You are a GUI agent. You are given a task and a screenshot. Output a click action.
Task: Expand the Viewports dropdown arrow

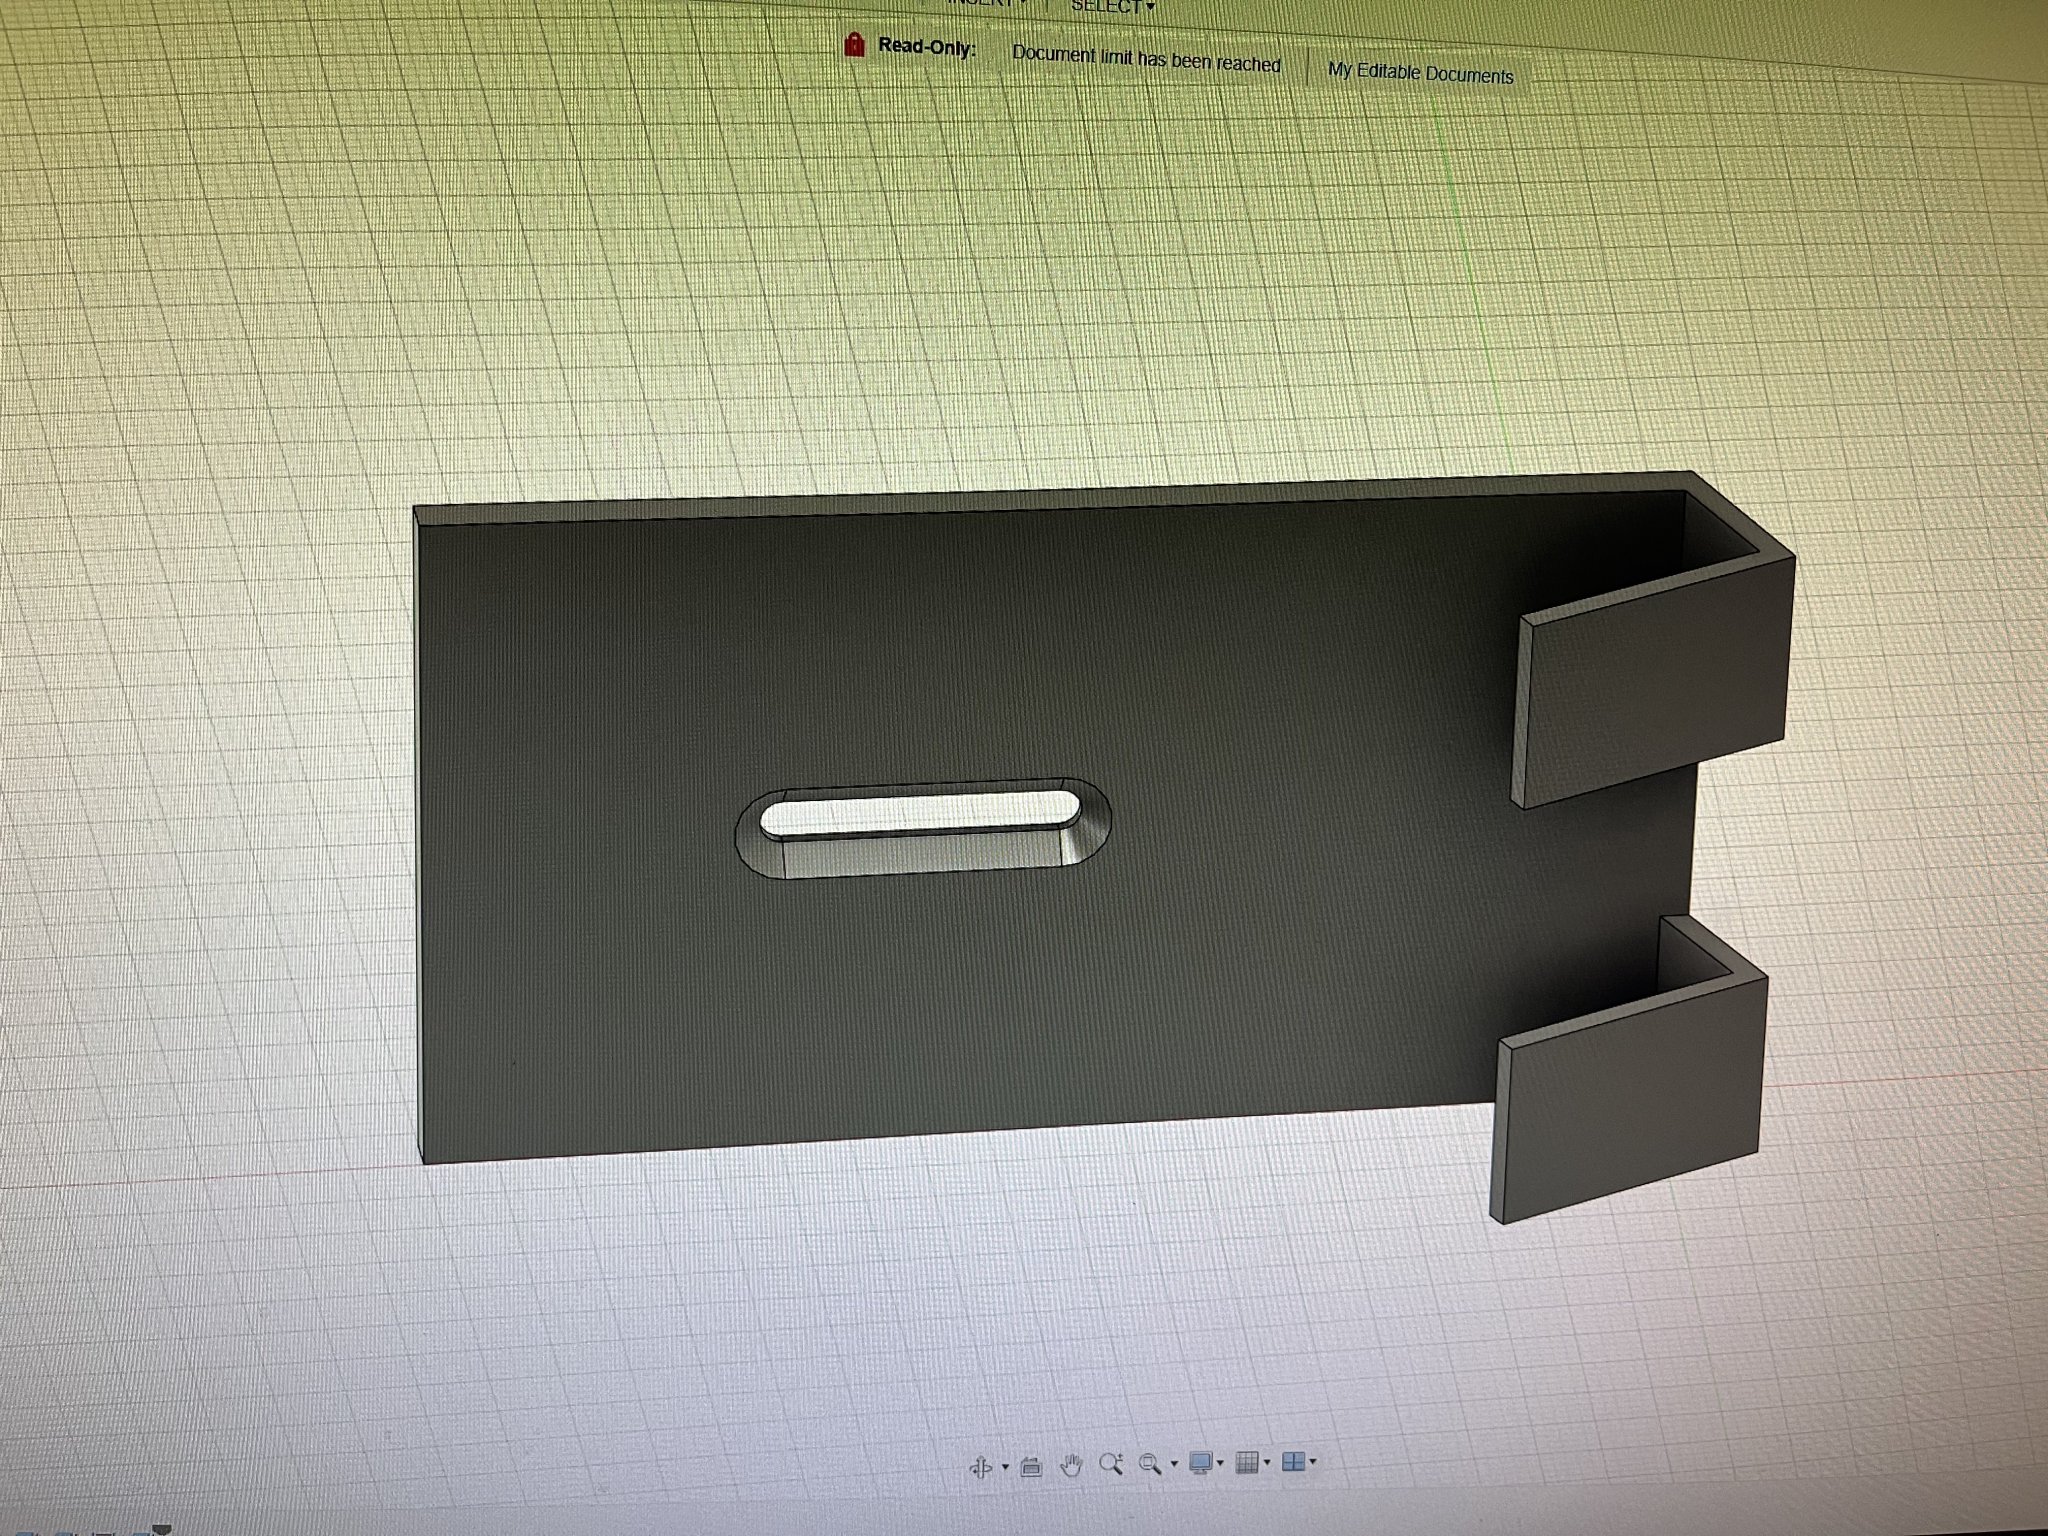[1312, 1462]
